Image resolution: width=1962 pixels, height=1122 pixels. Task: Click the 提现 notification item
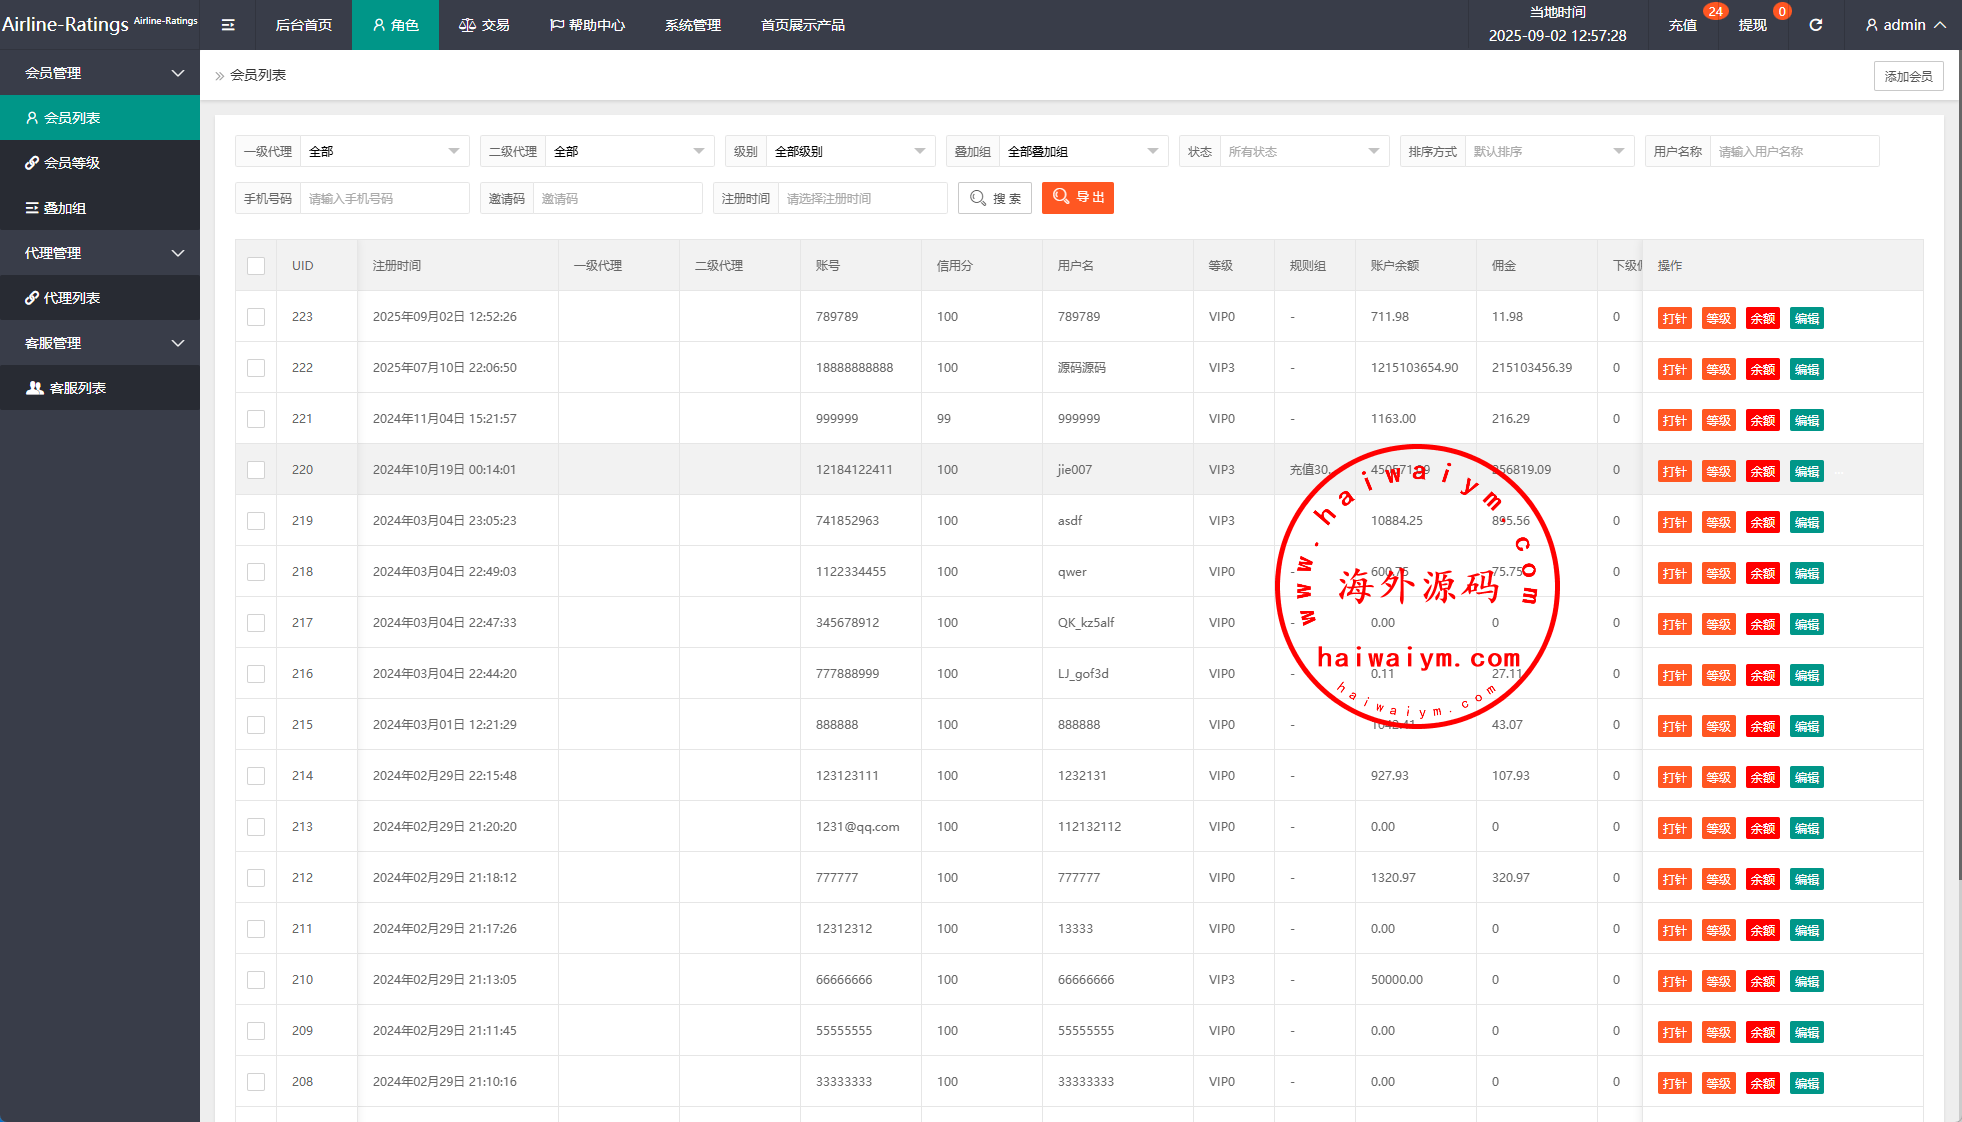point(1752,25)
